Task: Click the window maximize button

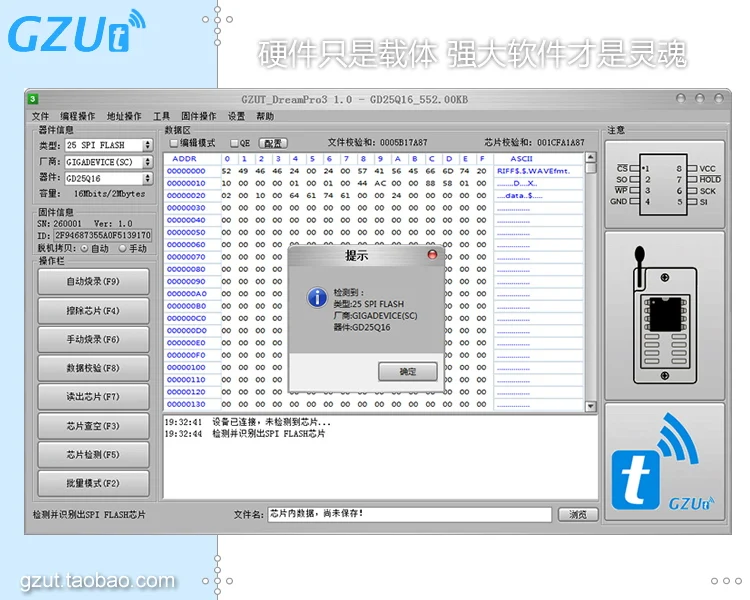Action: click(700, 98)
